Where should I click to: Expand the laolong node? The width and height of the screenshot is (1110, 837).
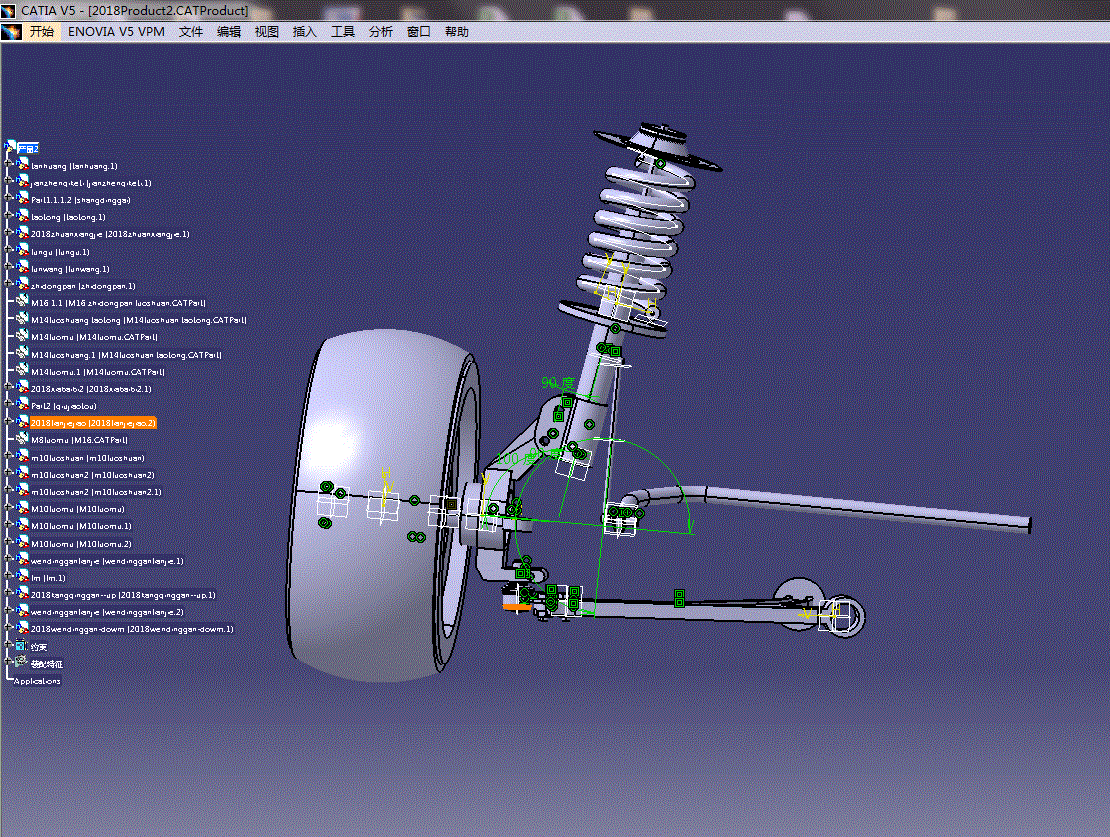(x=8, y=215)
